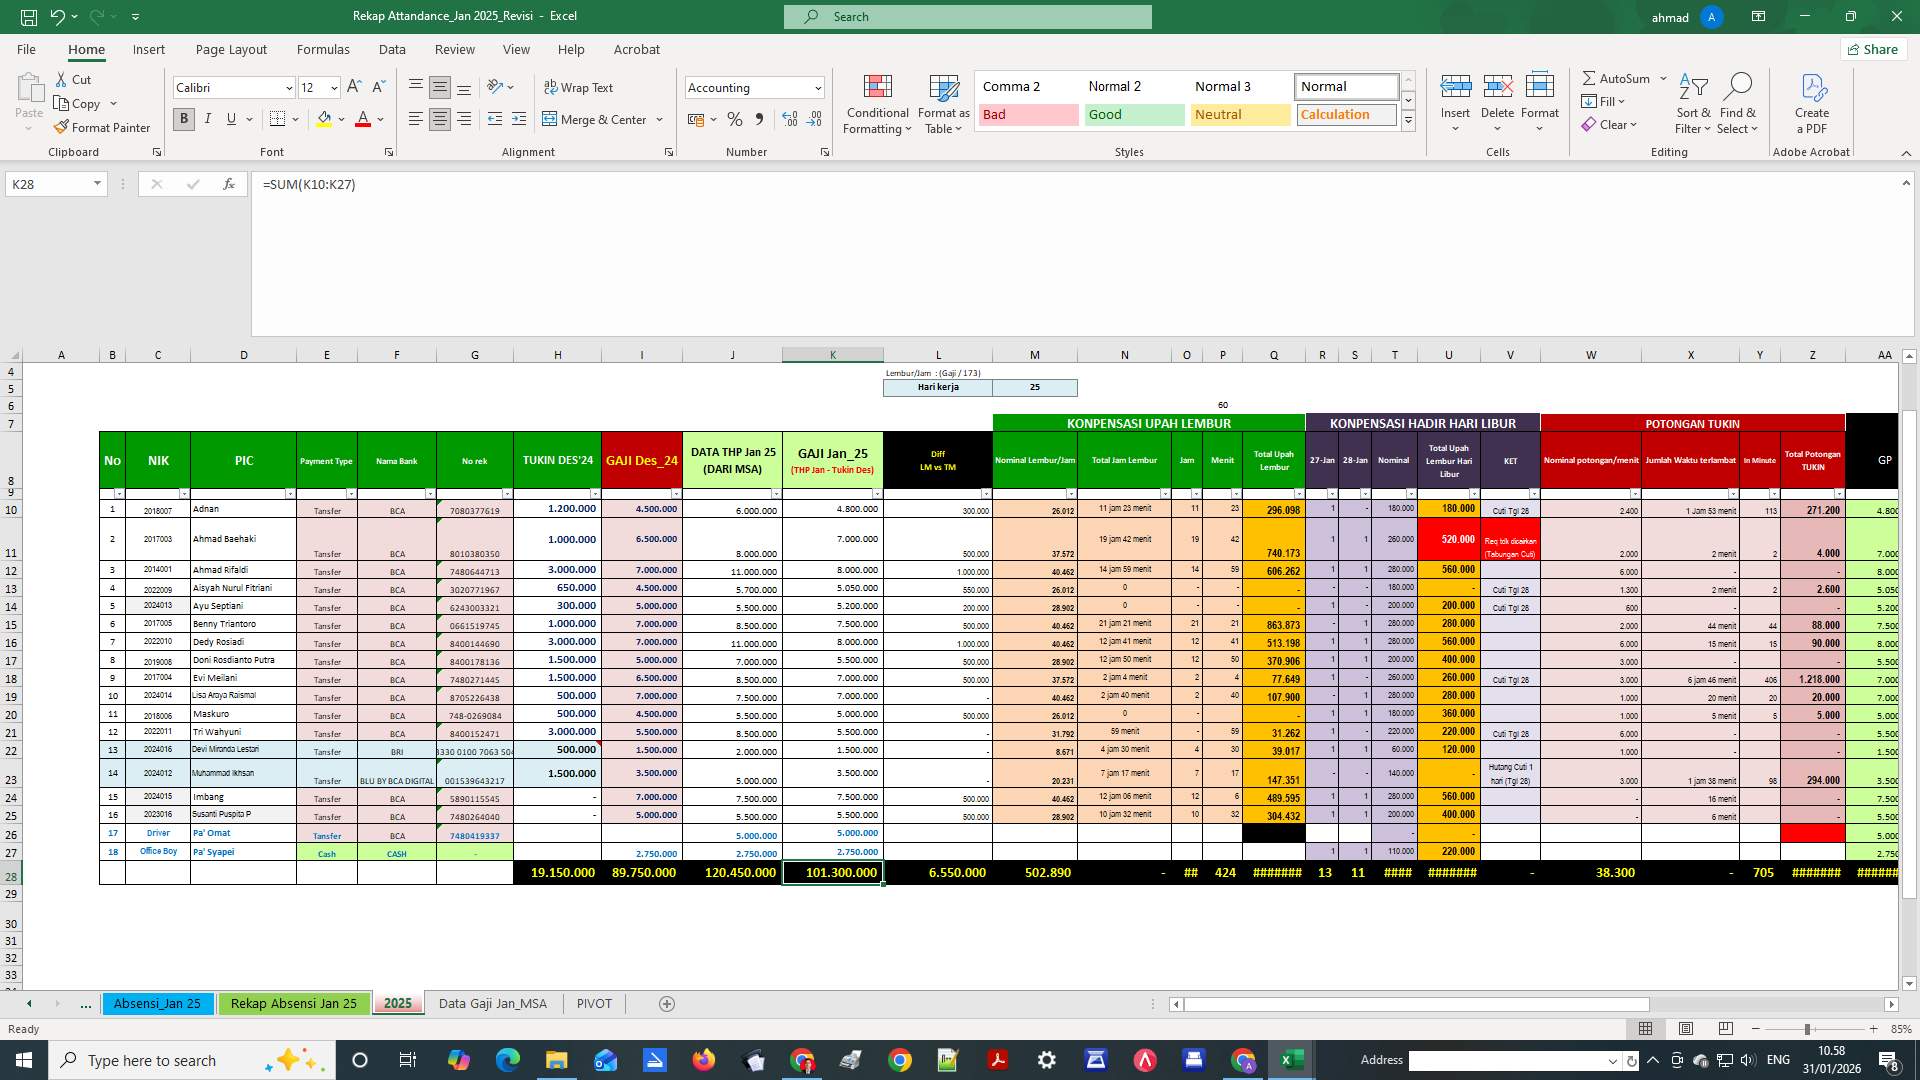The height and width of the screenshot is (1080, 1920).
Task: Toggle Bold formatting
Action: 183,119
